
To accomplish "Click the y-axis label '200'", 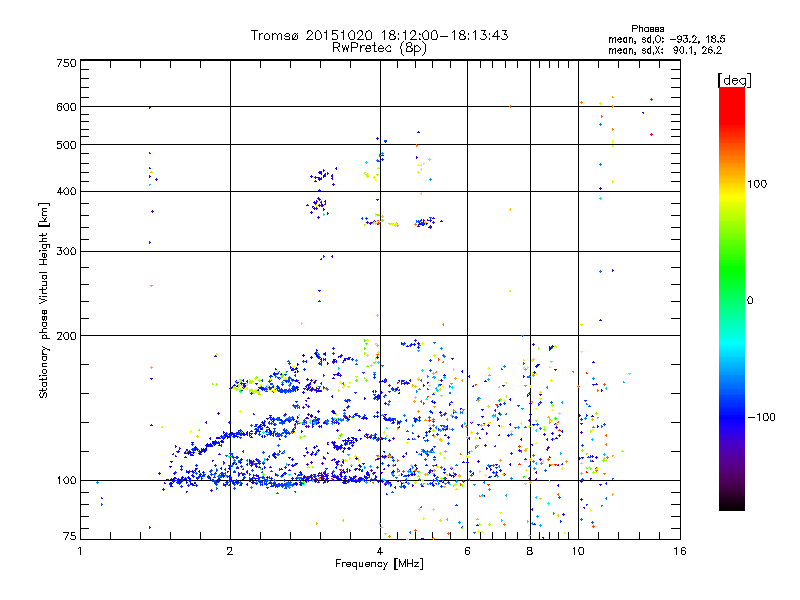I will point(66,336).
